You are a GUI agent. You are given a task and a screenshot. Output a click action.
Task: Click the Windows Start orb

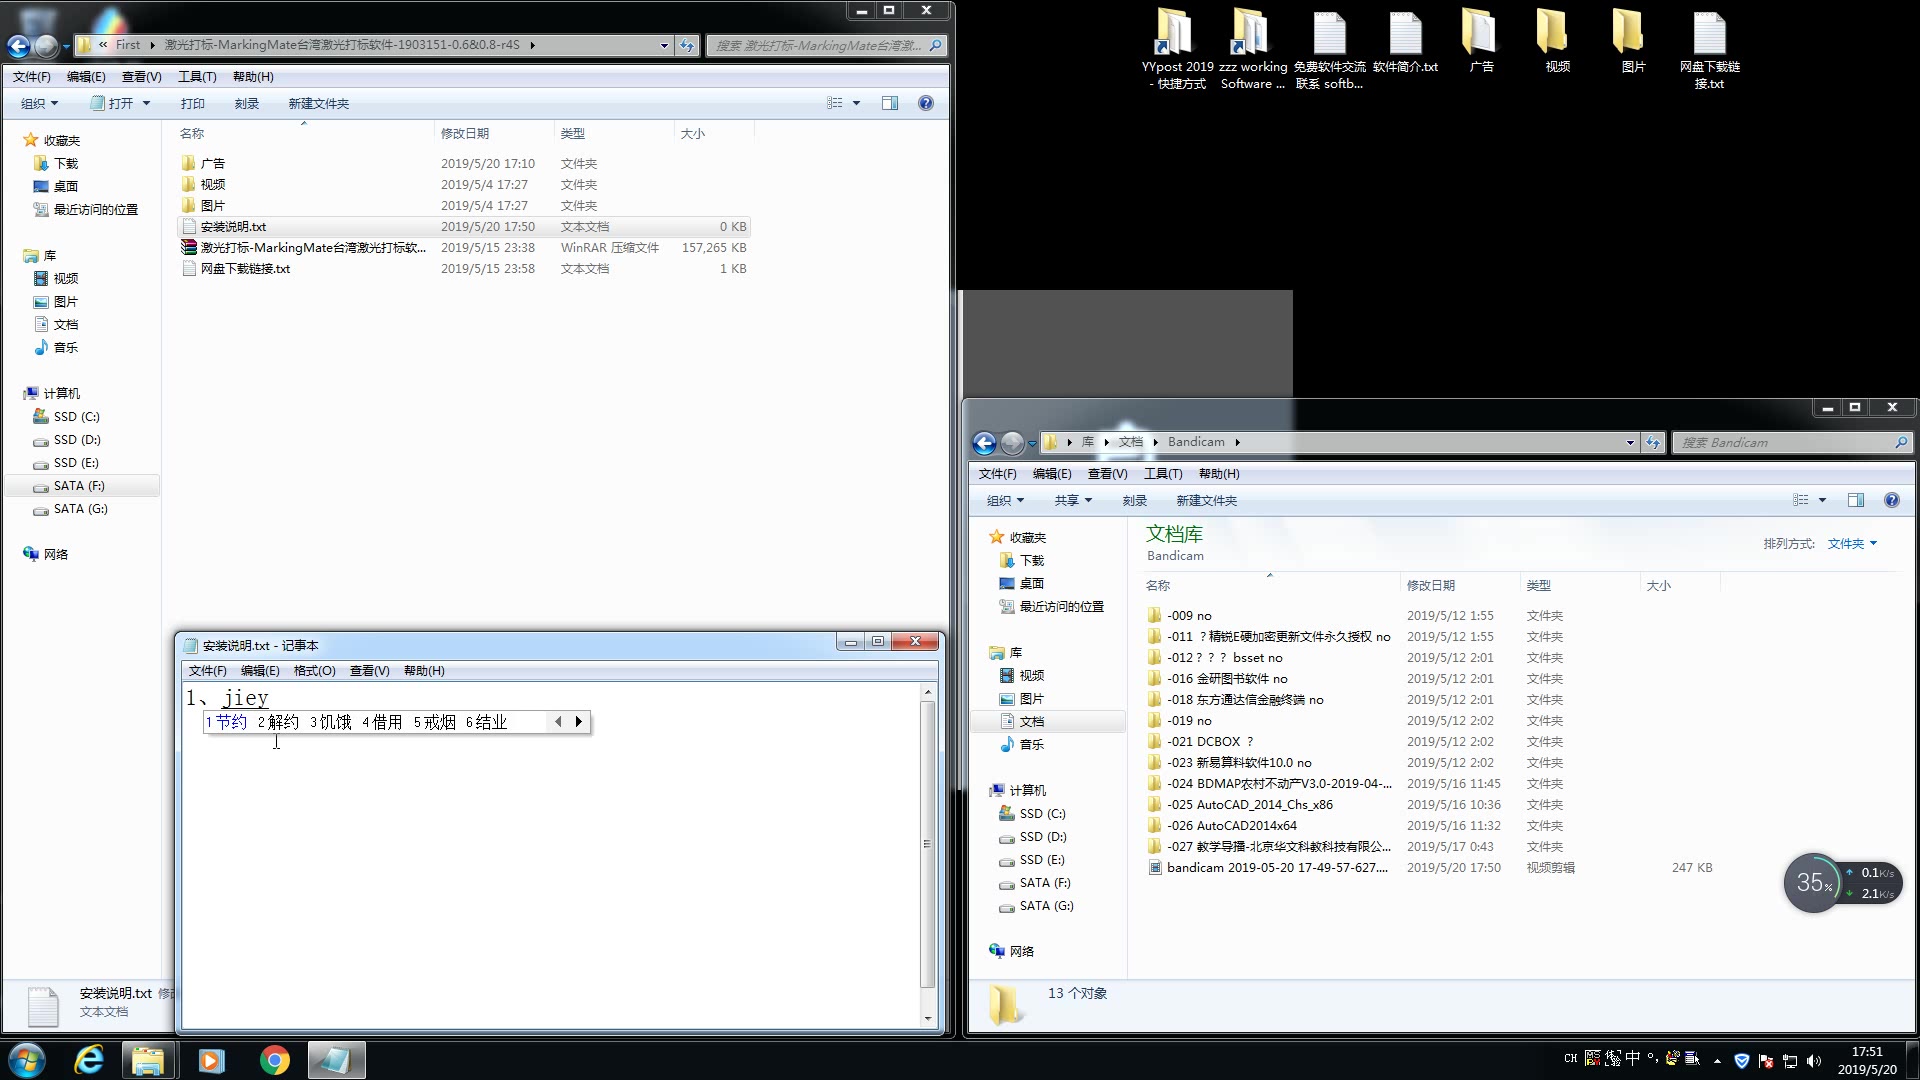click(x=27, y=1060)
